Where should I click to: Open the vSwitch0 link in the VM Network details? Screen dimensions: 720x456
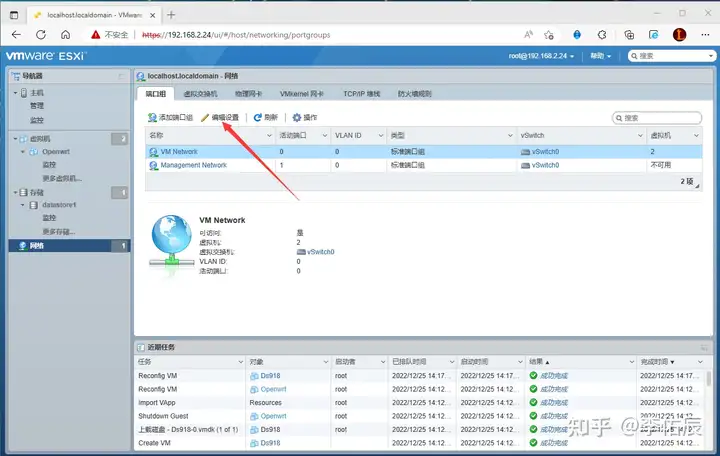tap(321, 252)
